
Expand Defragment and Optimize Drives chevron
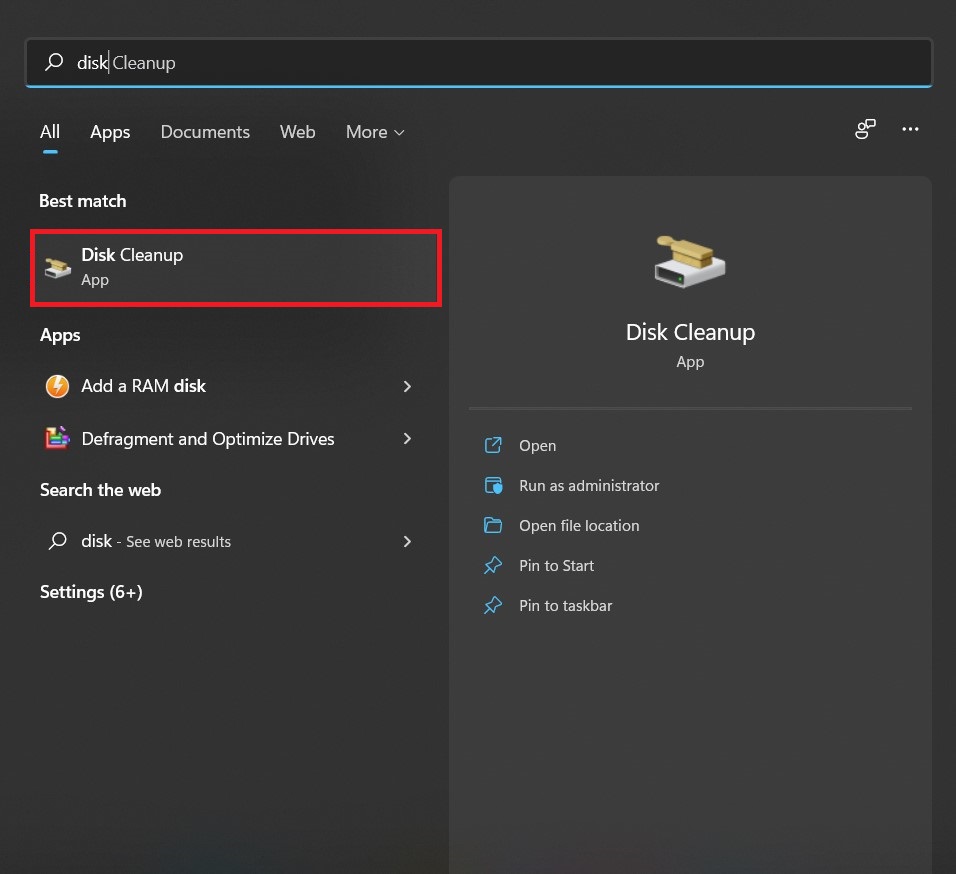click(407, 439)
